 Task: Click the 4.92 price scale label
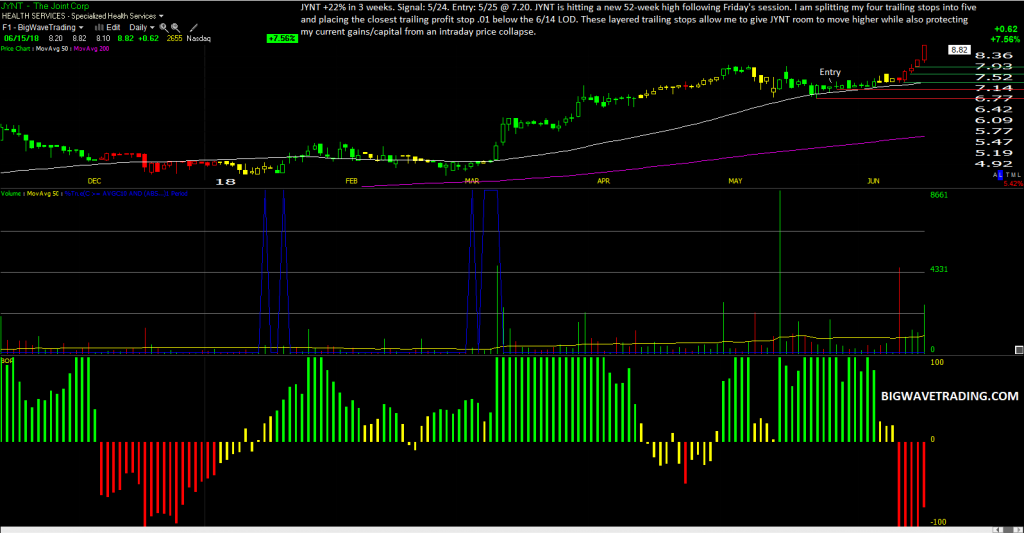point(993,163)
